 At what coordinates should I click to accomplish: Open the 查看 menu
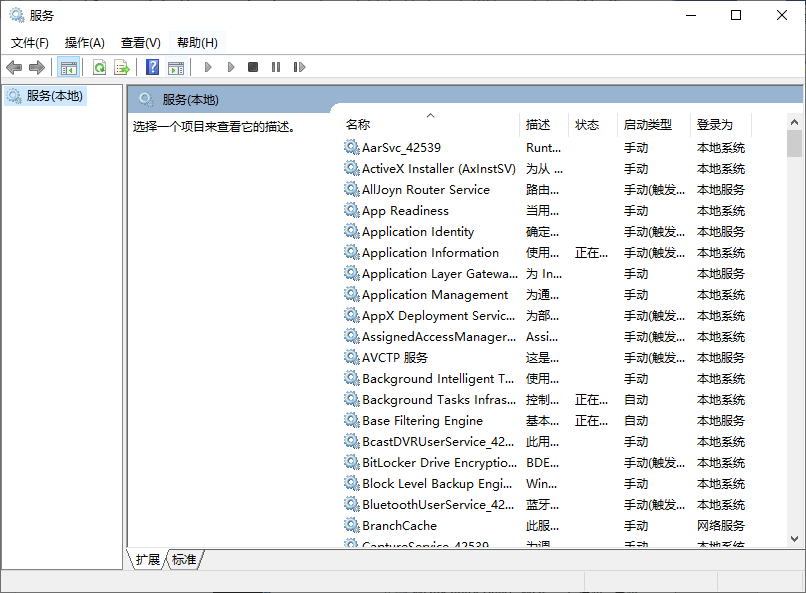[140, 43]
